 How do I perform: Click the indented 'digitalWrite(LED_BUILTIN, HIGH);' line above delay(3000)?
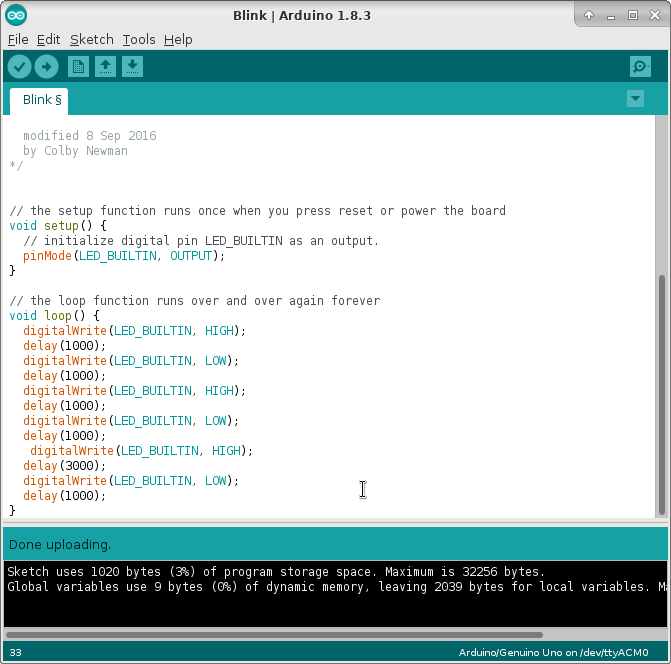click(142, 451)
